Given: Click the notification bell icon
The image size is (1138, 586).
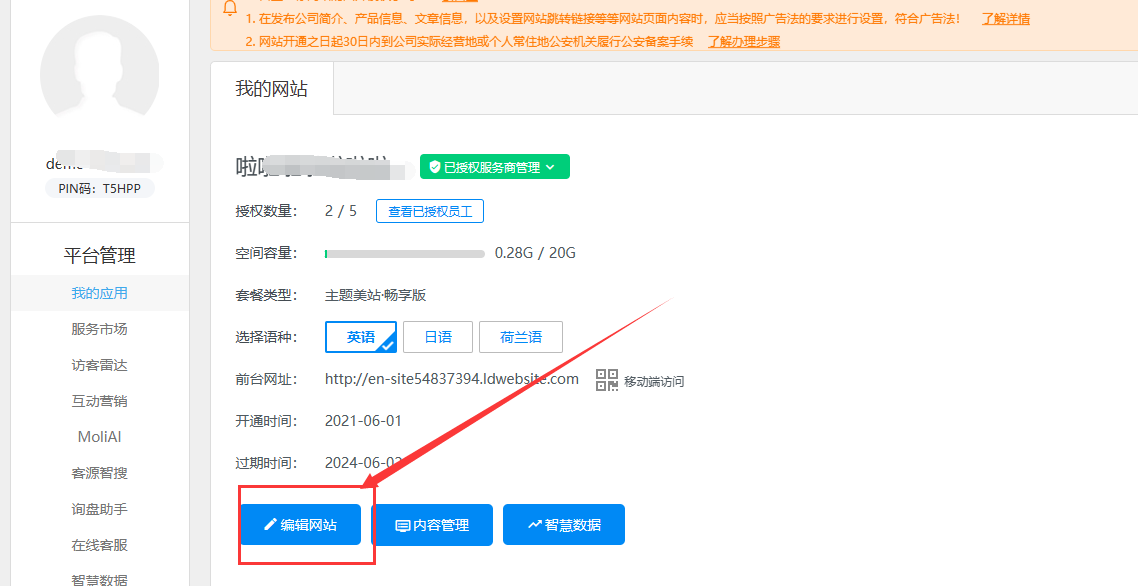Looking at the screenshot, I should (230, 8).
